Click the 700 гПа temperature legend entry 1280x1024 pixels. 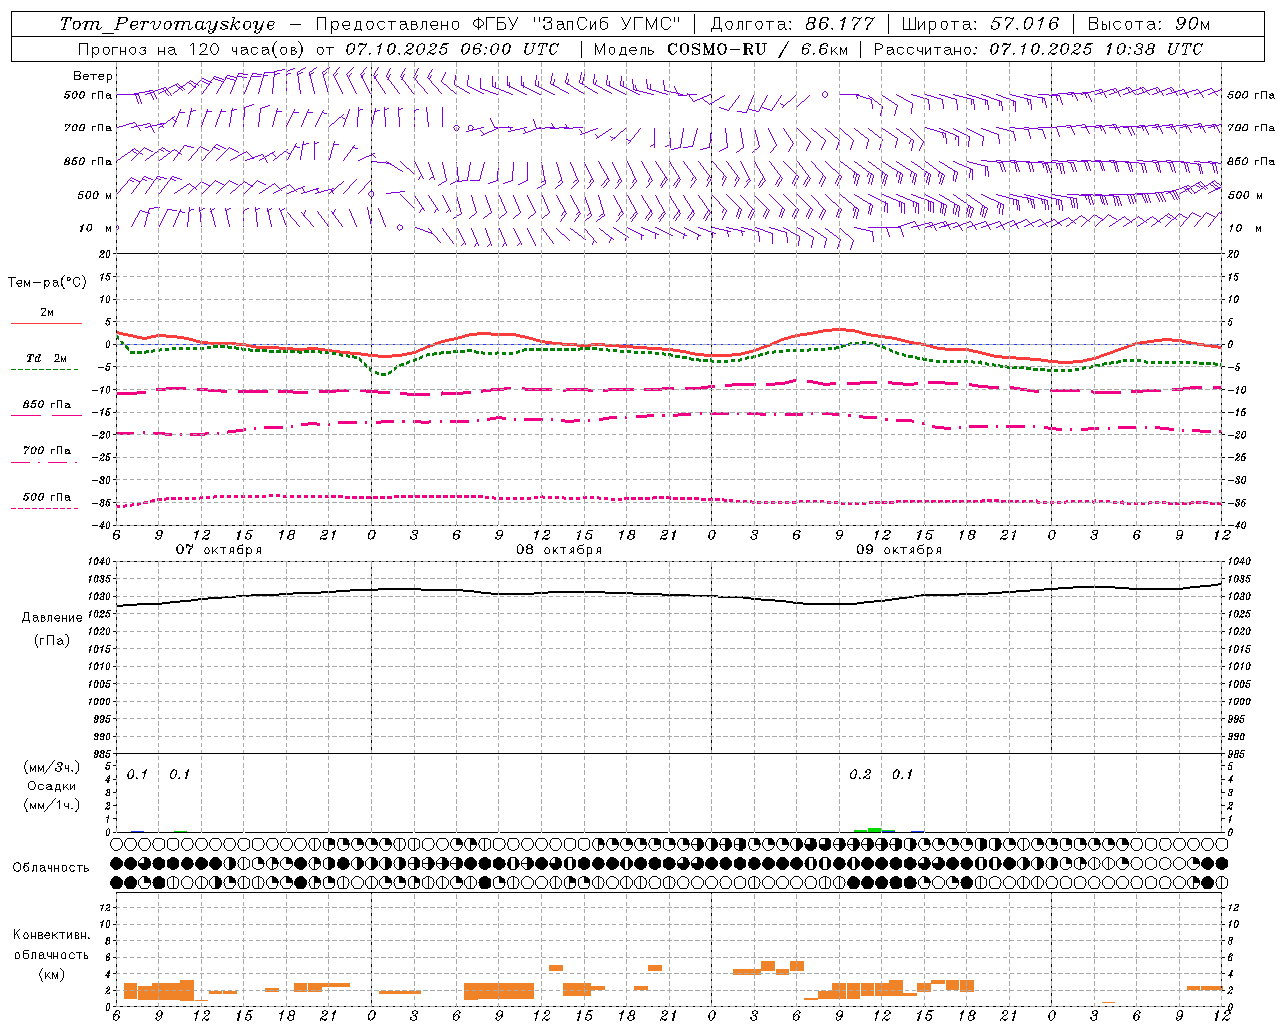tap(47, 451)
